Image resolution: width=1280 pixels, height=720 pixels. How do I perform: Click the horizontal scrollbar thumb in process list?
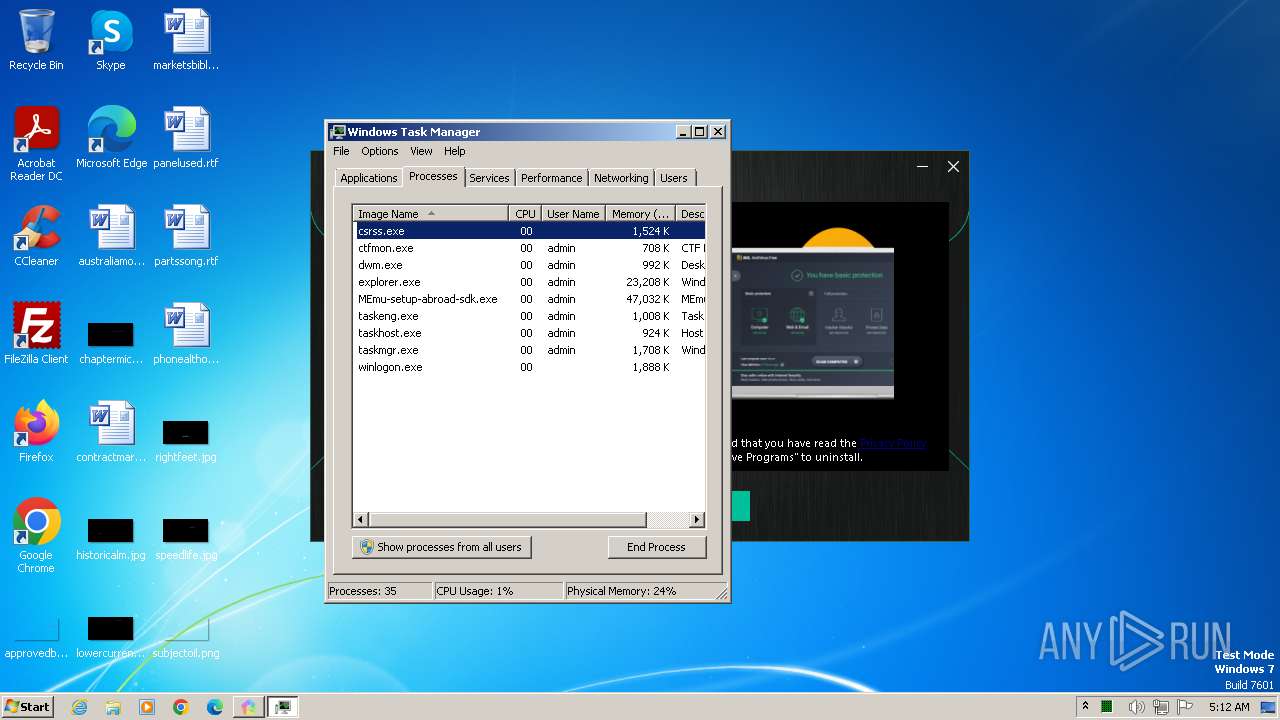pos(508,520)
